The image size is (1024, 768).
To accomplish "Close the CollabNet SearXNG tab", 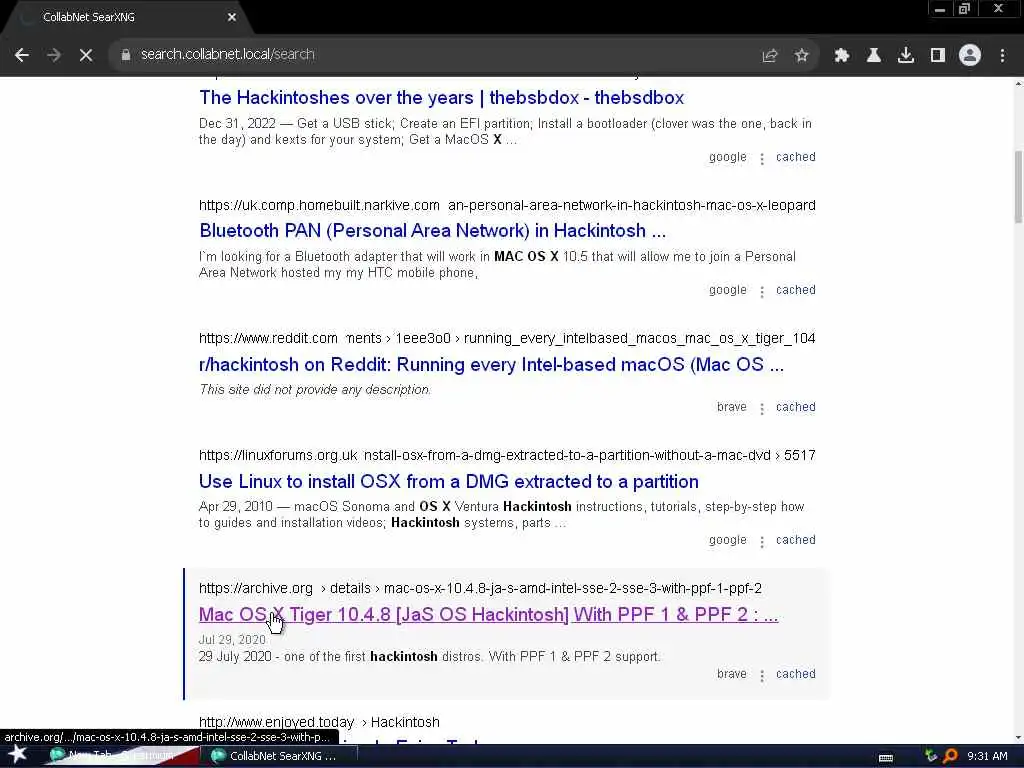I will tap(232, 18).
